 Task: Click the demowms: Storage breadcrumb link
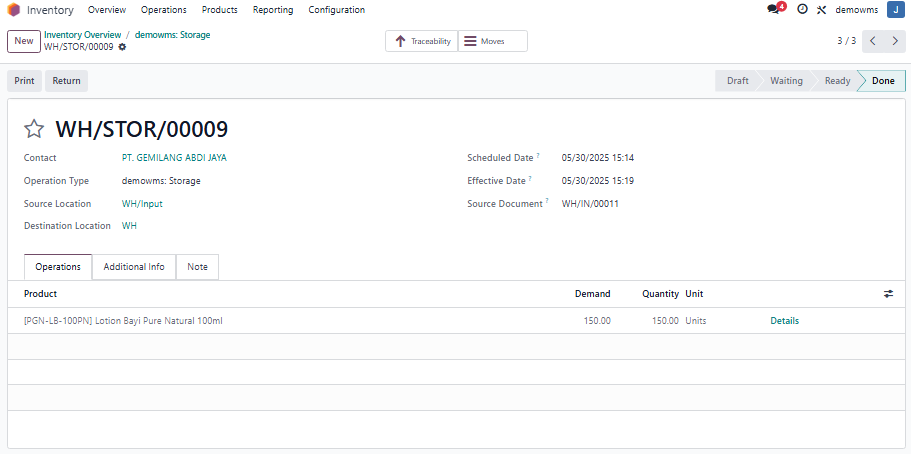173,35
